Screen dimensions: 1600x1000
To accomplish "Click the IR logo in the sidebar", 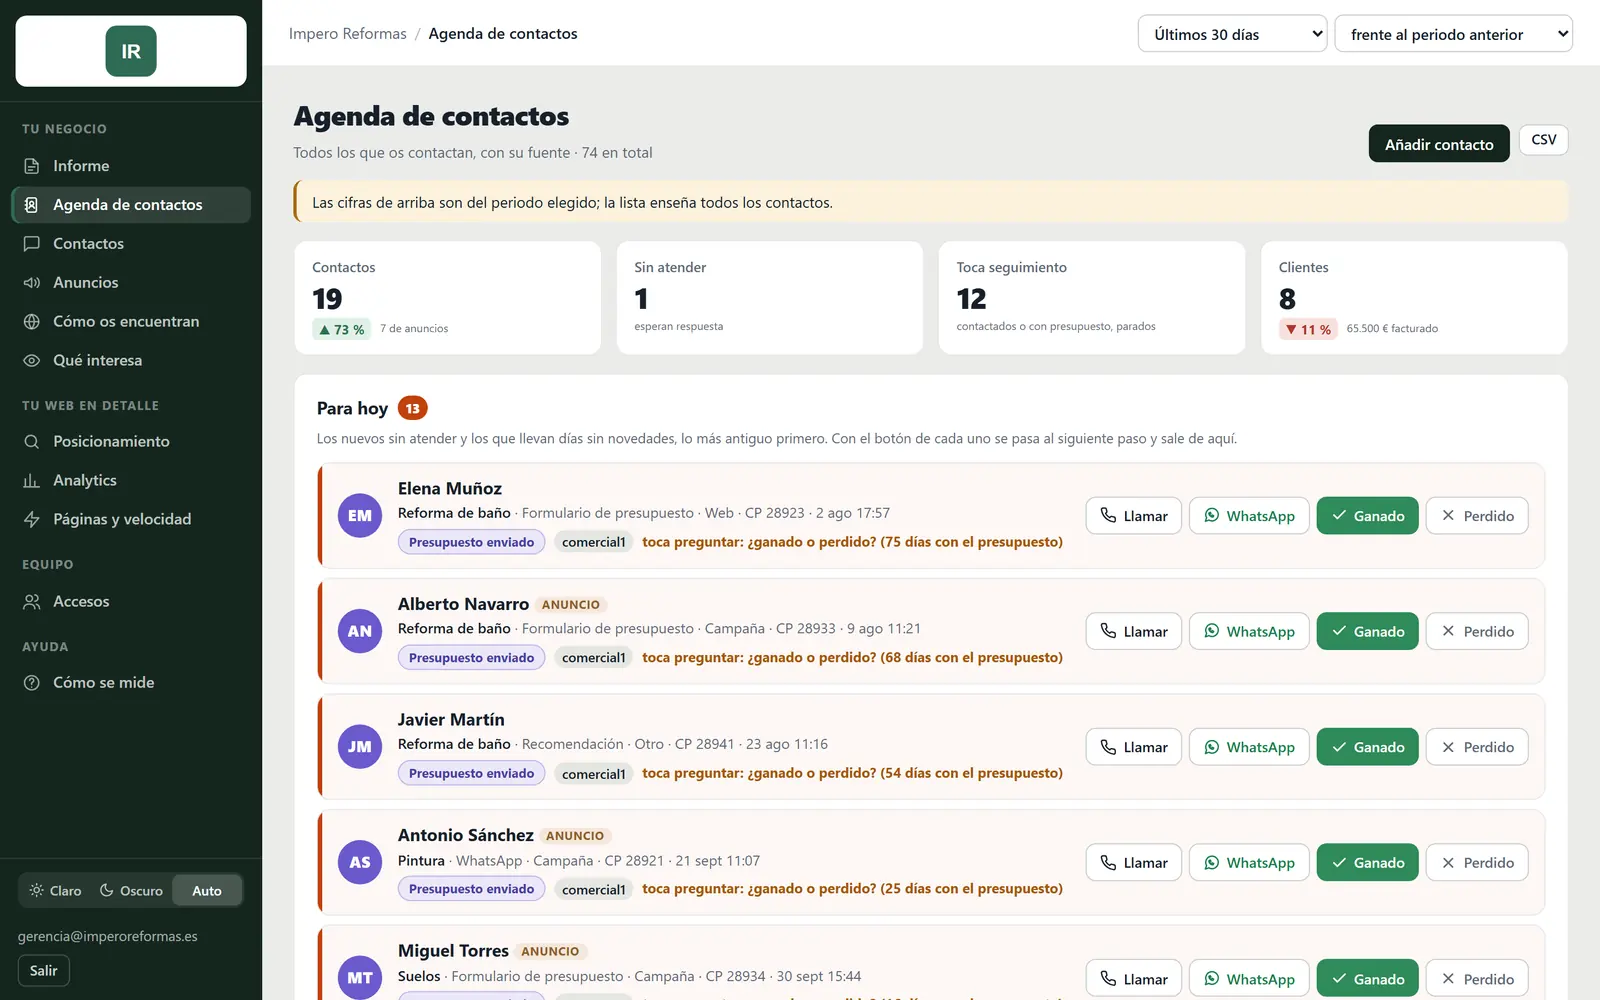I will tap(131, 51).
